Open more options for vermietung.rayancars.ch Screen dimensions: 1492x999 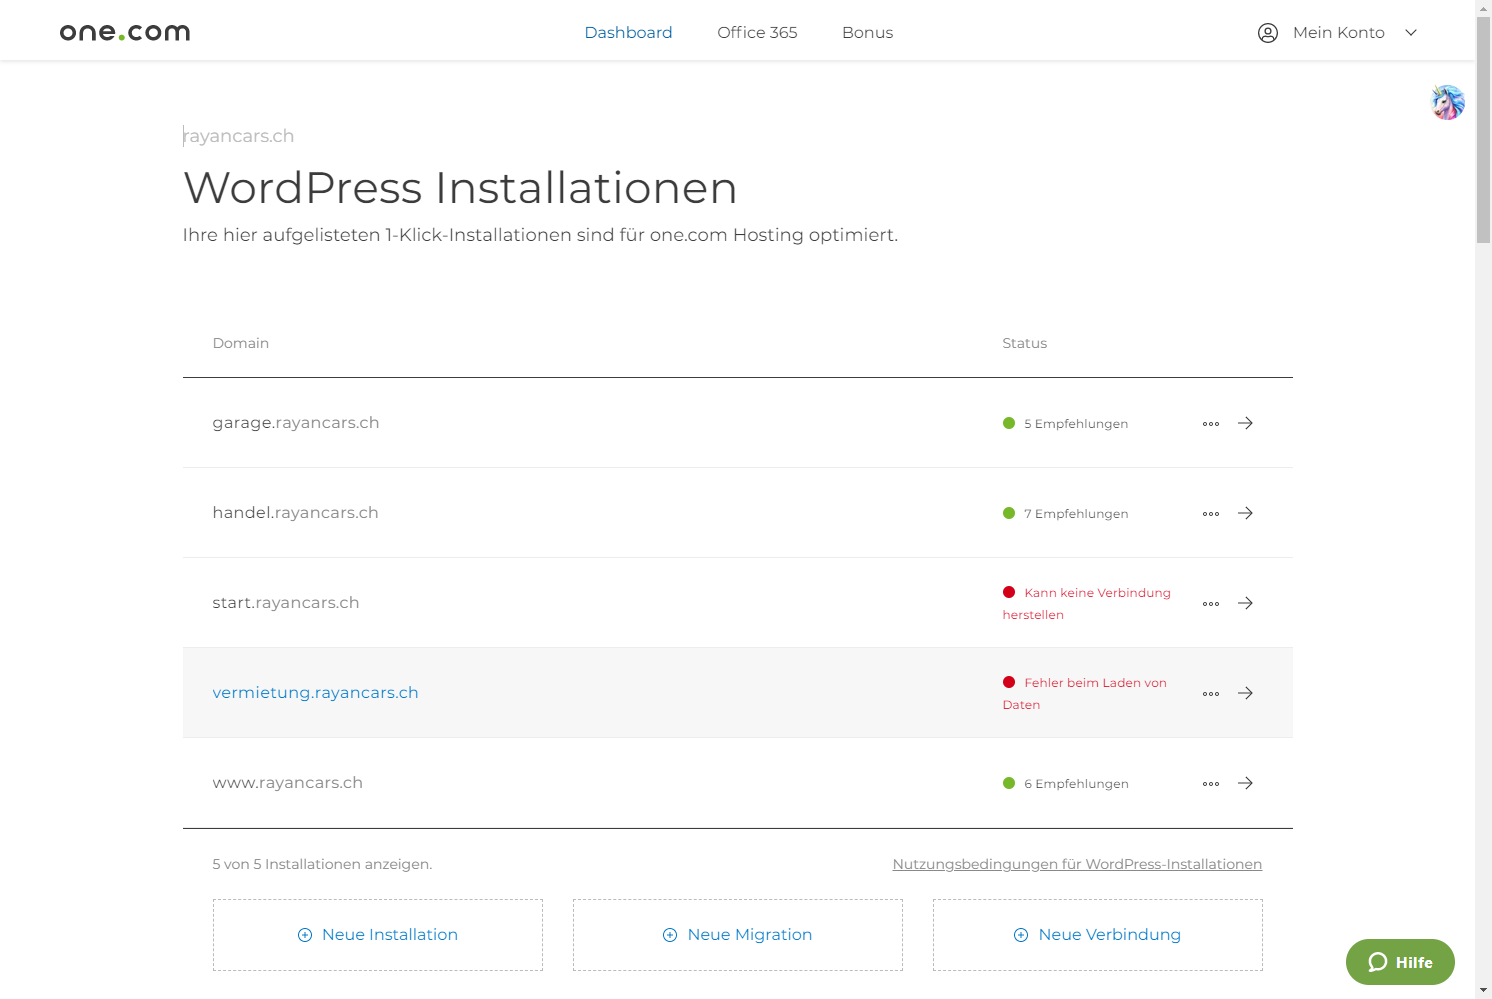(x=1211, y=694)
